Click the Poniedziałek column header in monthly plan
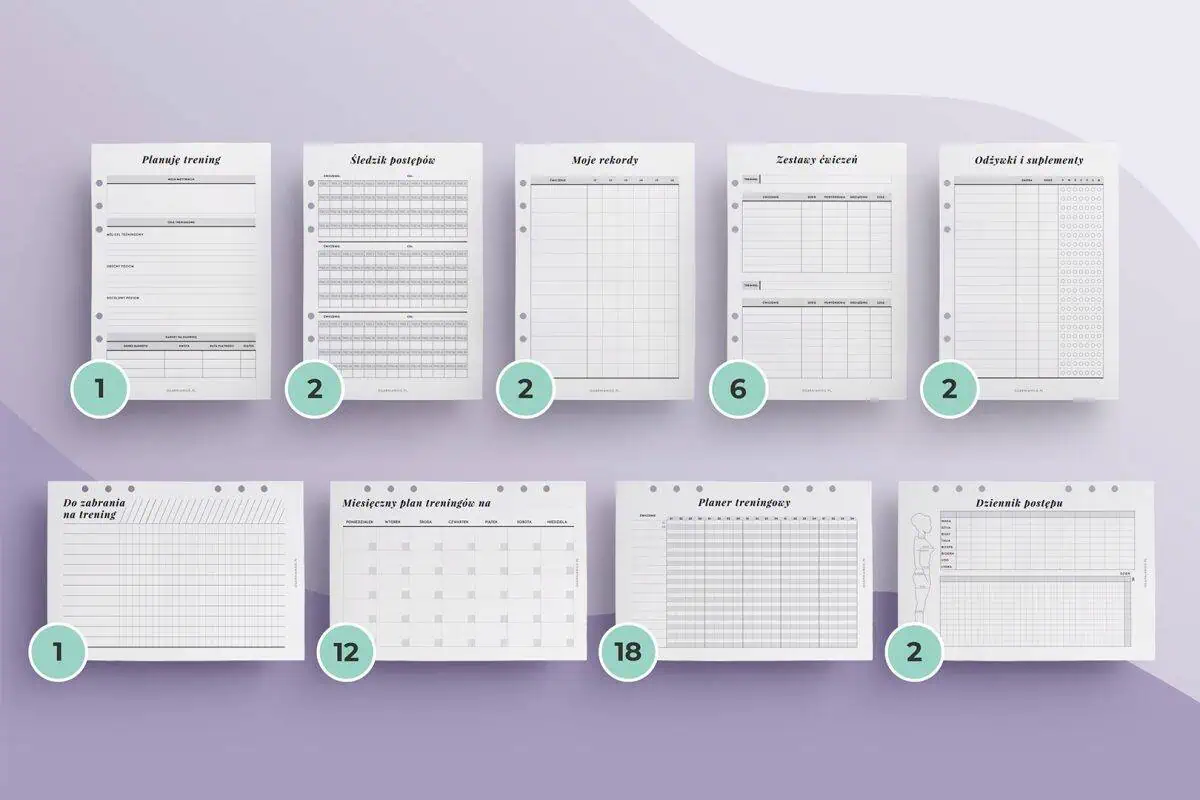Viewport: 1200px width, 800px height. coord(359,522)
